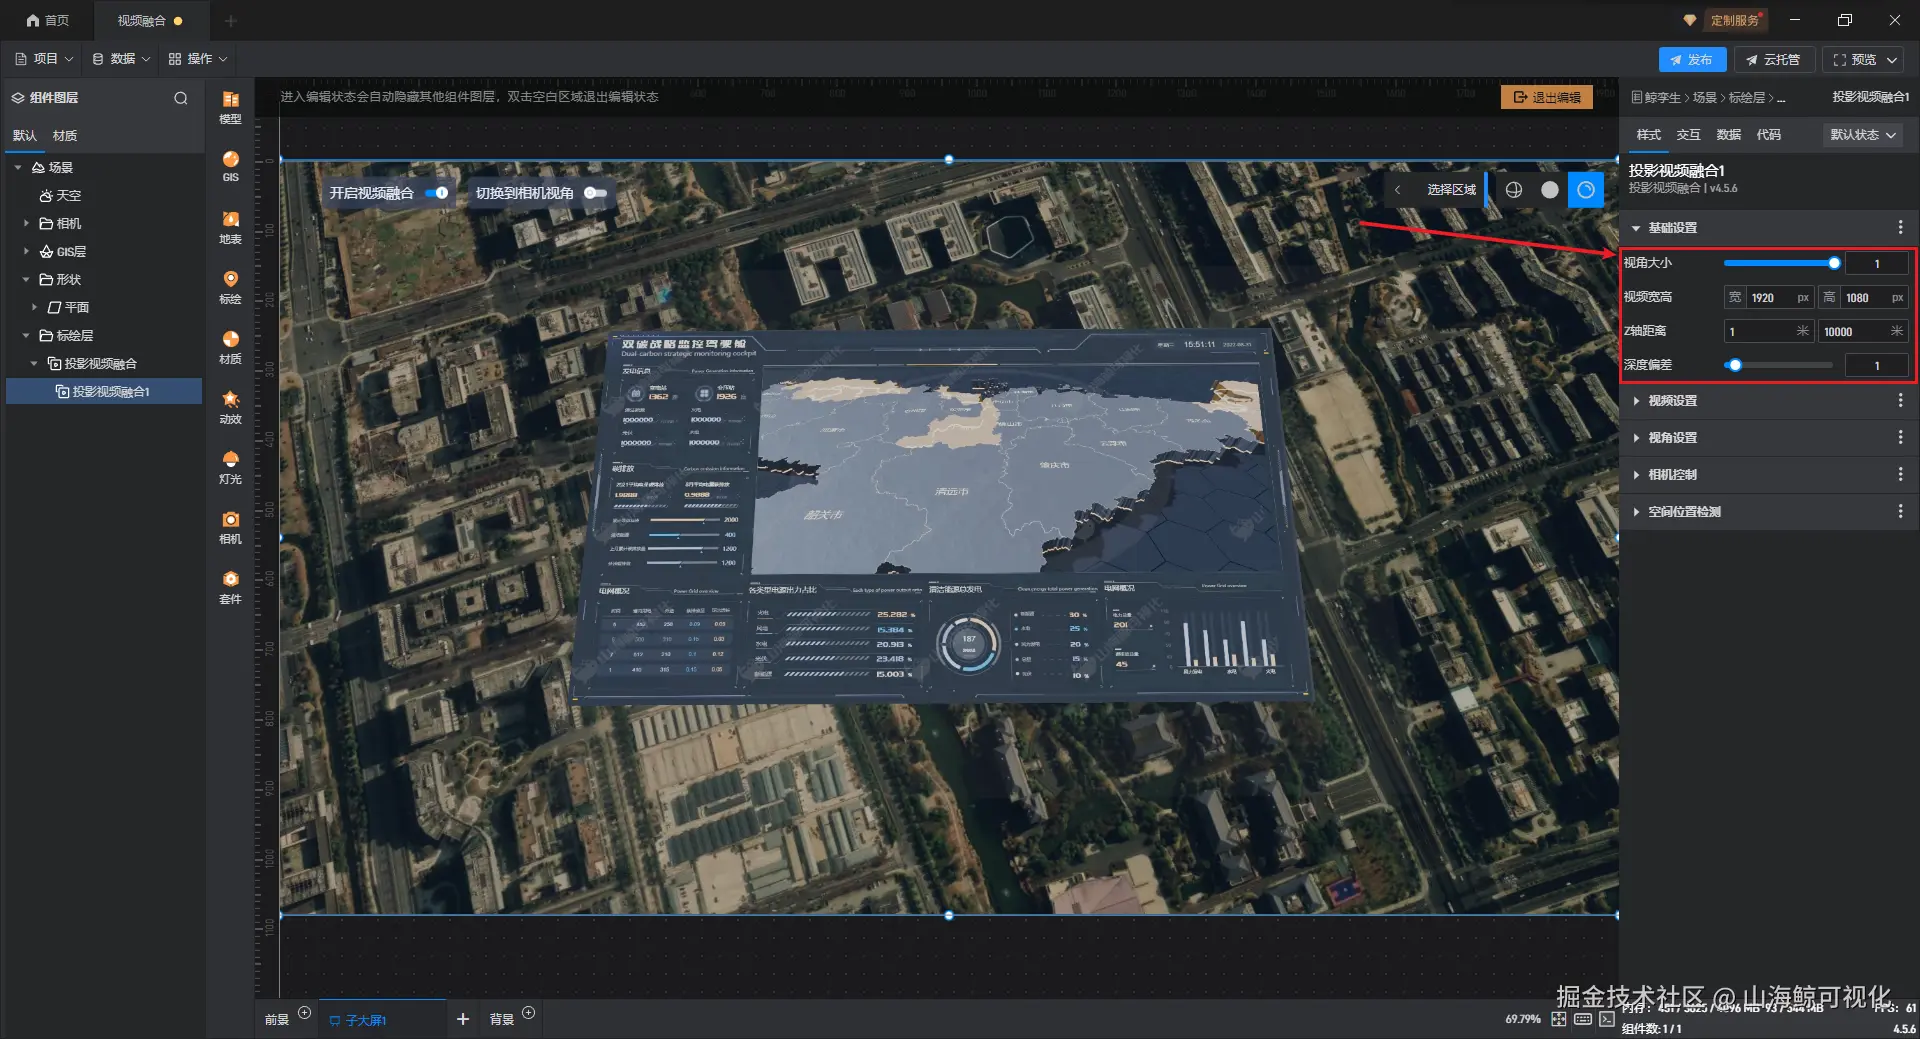Click the 云托管 cloud hosting button

[x=1774, y=60]
